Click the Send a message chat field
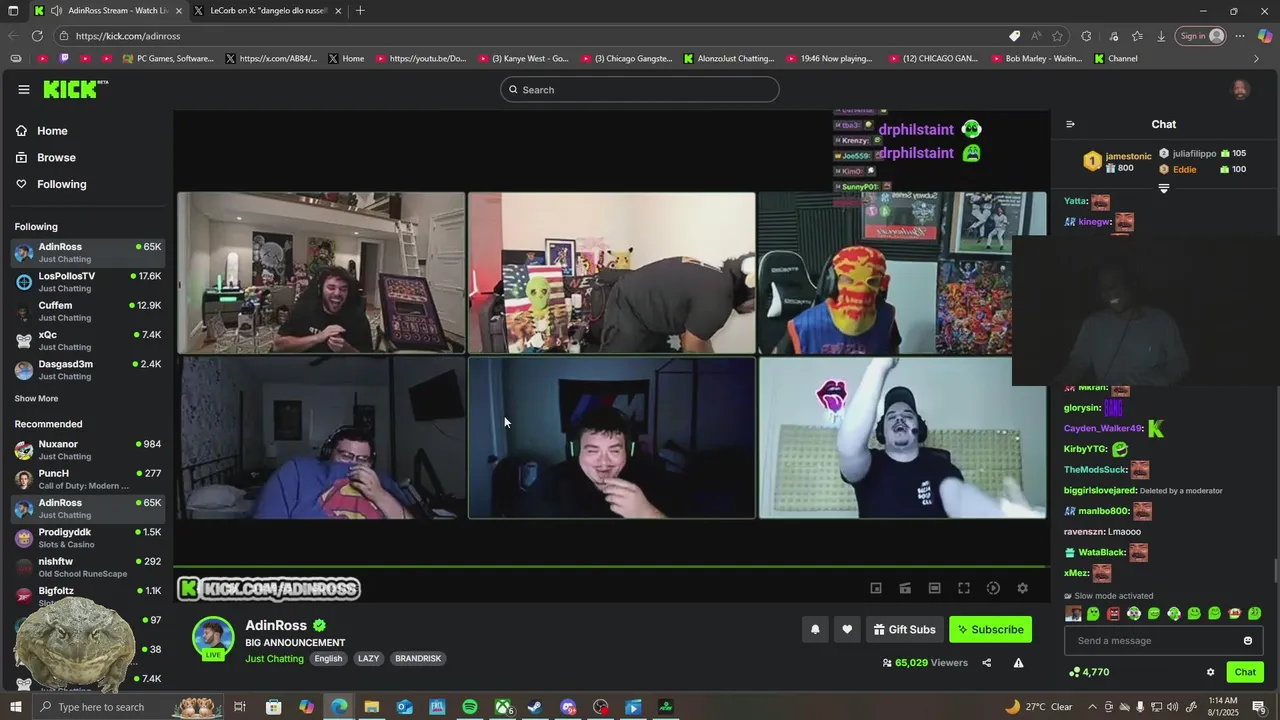Screen dimensions: 1280x720 pos(1164,641)
